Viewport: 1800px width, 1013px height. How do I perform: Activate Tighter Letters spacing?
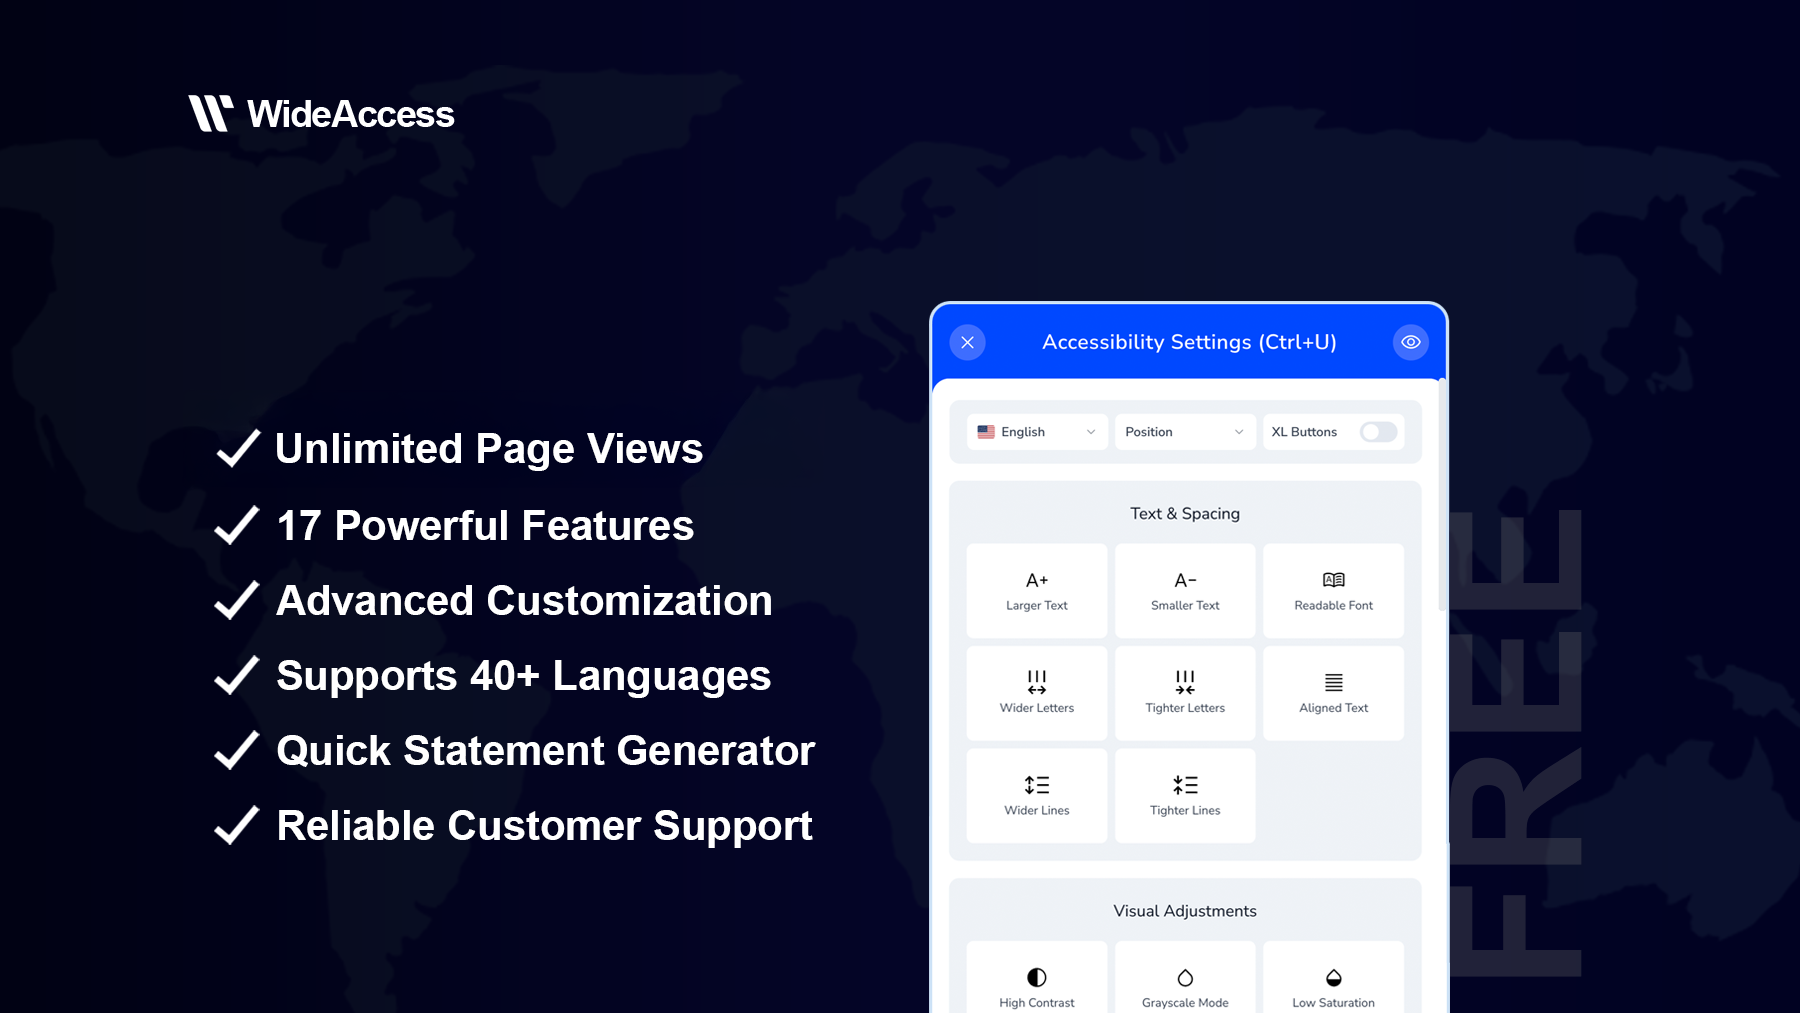(x=1184, y=692)
